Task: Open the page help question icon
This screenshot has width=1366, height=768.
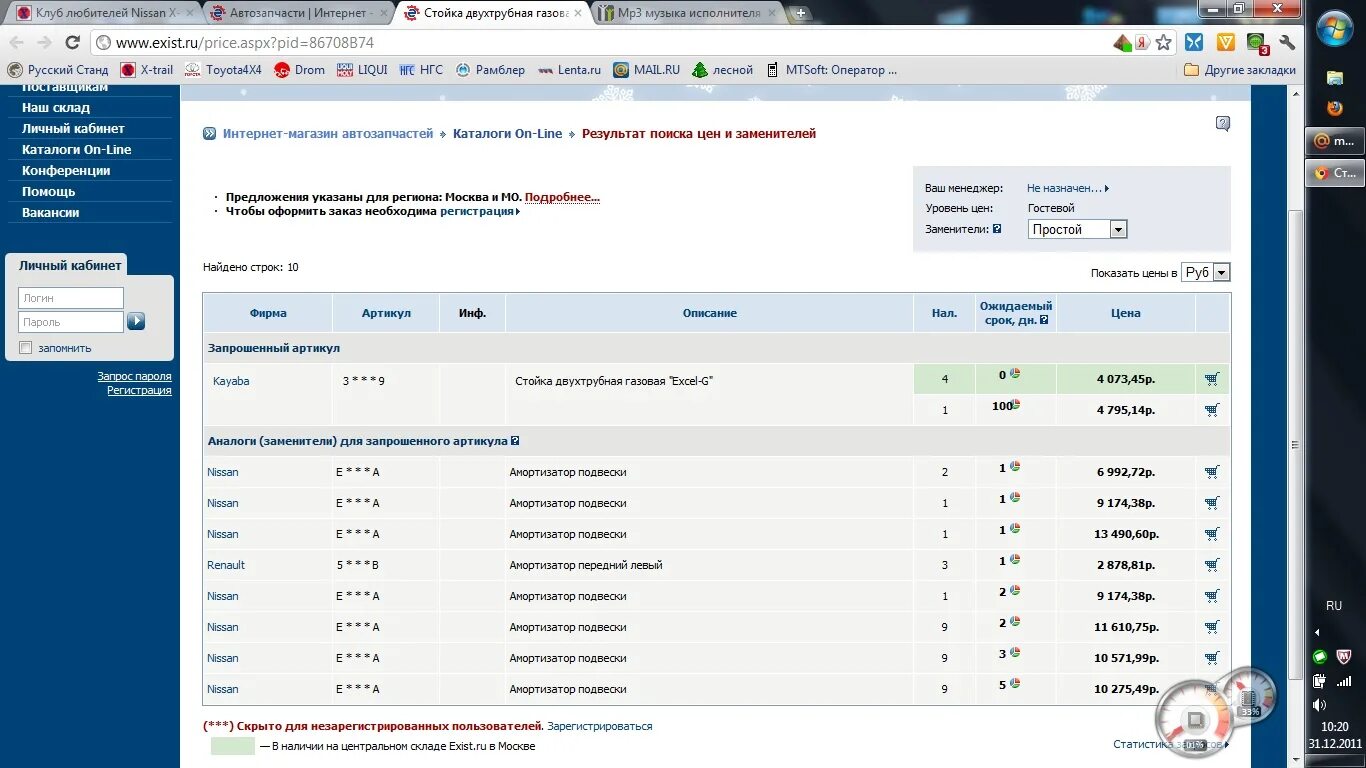Action: pyautogui.click(x=1223, y=123)
